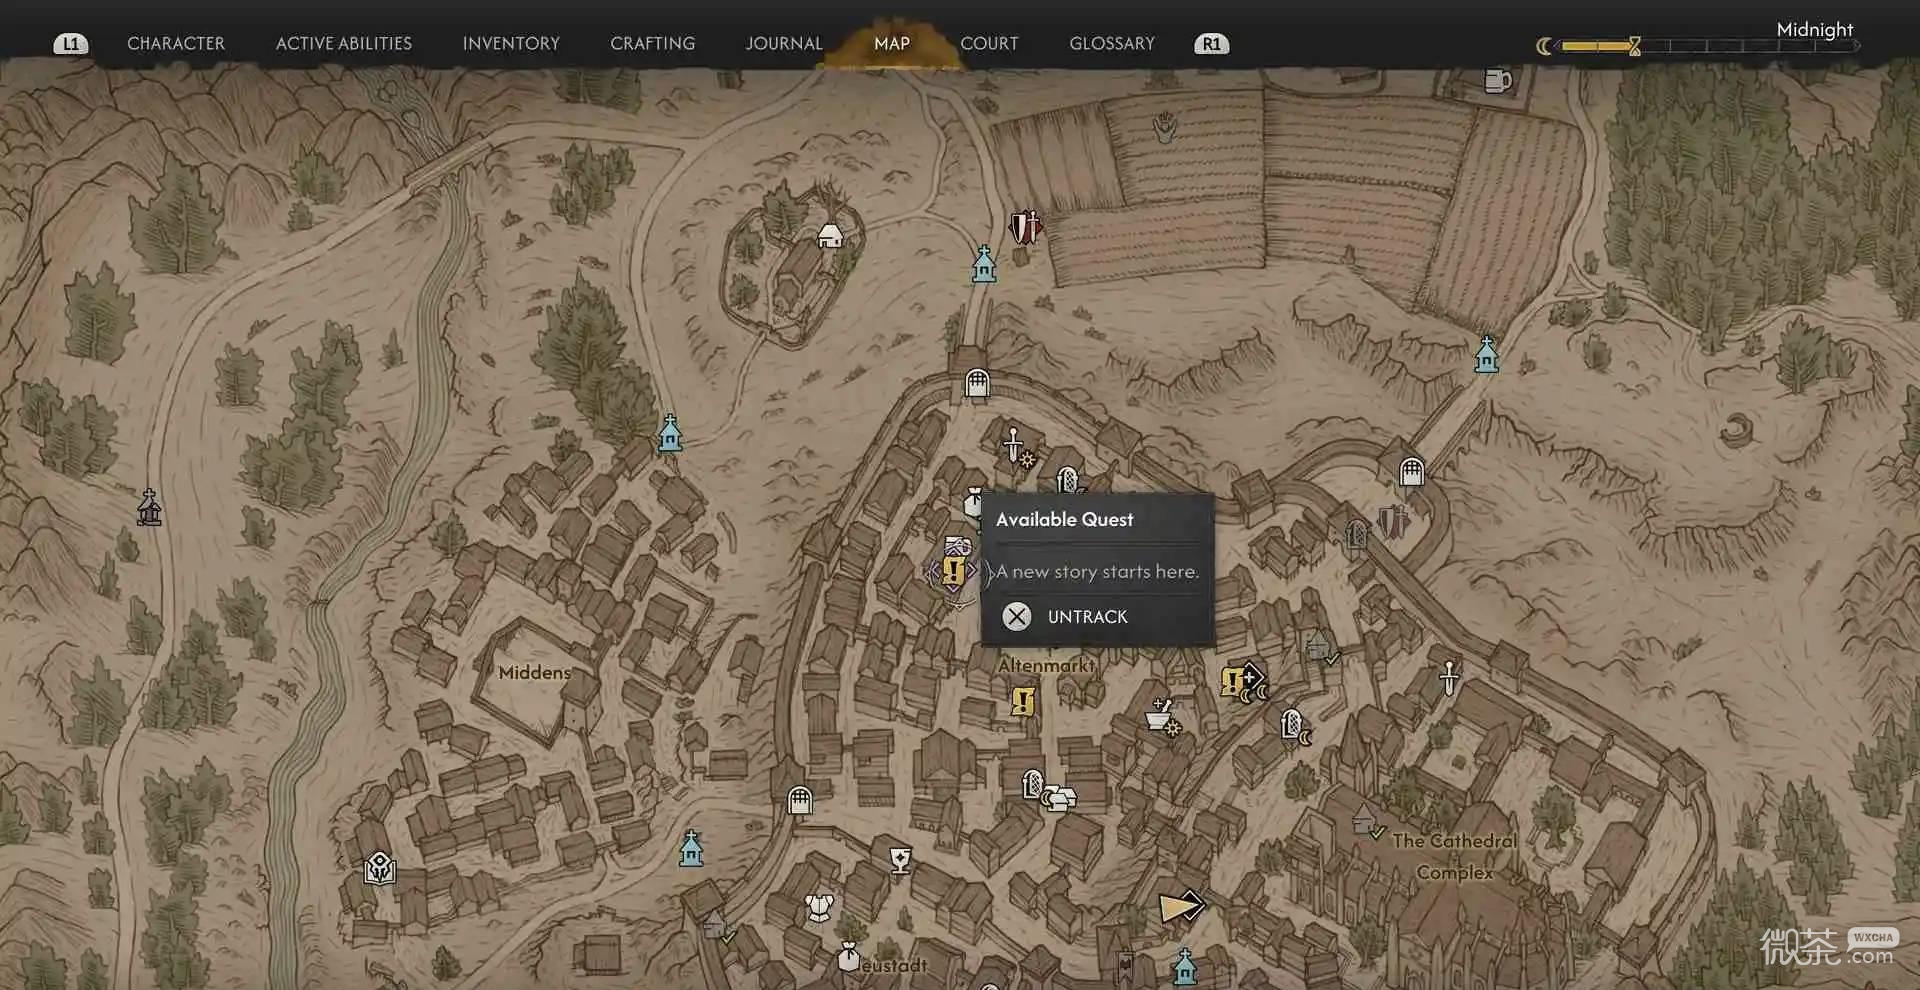Click The Cathedral Complex label

point(1455,856)
